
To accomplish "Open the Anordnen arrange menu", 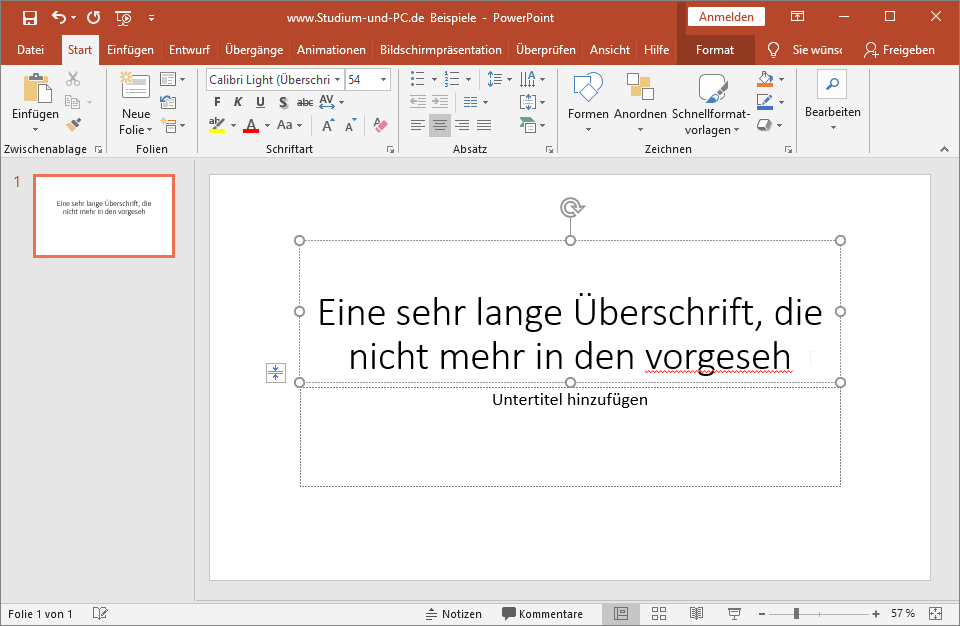I will (x=640, y=102).
